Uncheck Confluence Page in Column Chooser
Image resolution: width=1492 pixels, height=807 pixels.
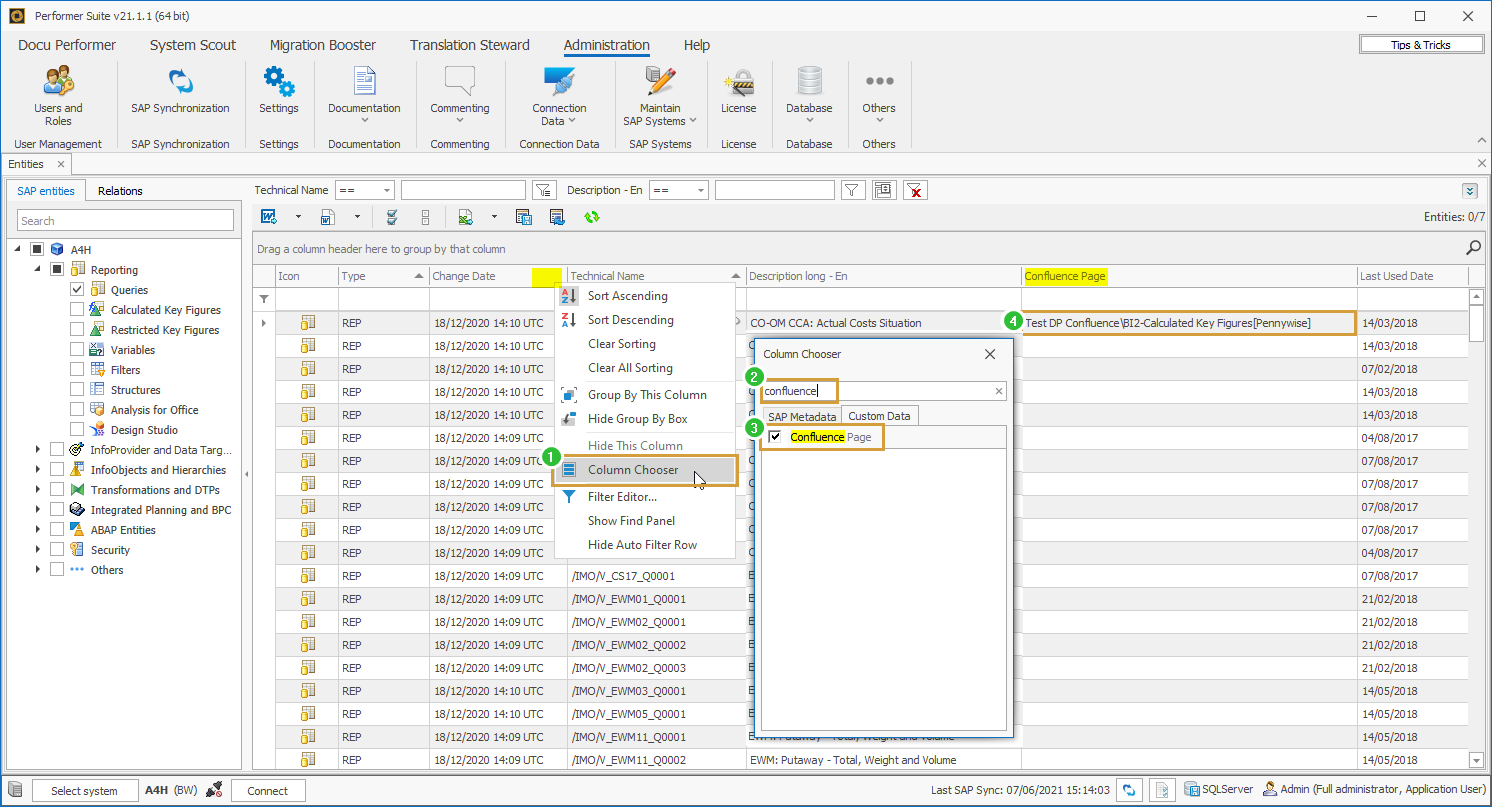pos(775,437)
